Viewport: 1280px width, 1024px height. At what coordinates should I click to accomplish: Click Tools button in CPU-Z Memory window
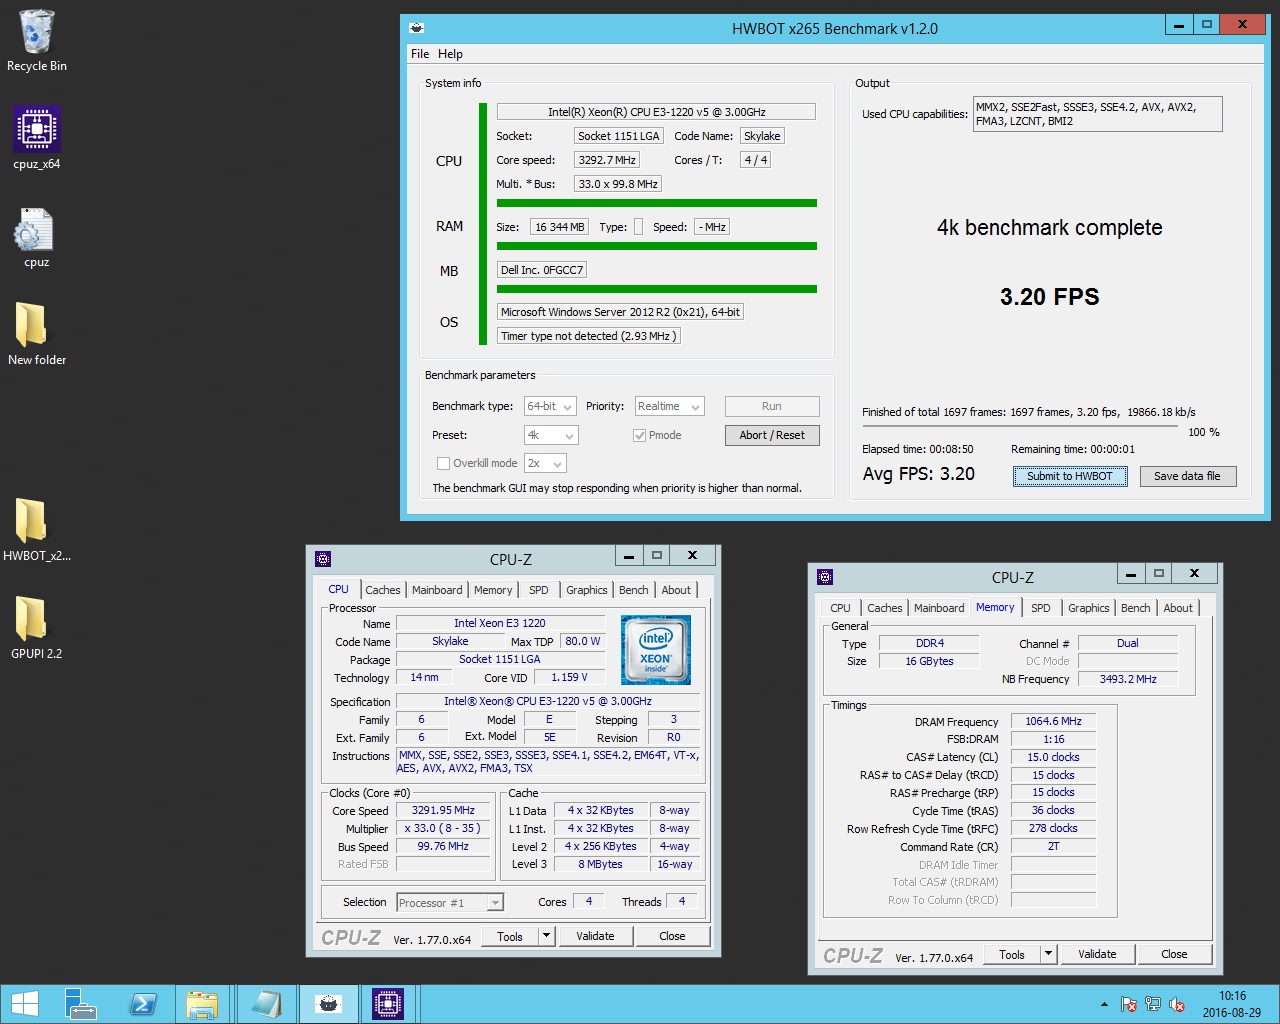click(x=1012, y=954)
